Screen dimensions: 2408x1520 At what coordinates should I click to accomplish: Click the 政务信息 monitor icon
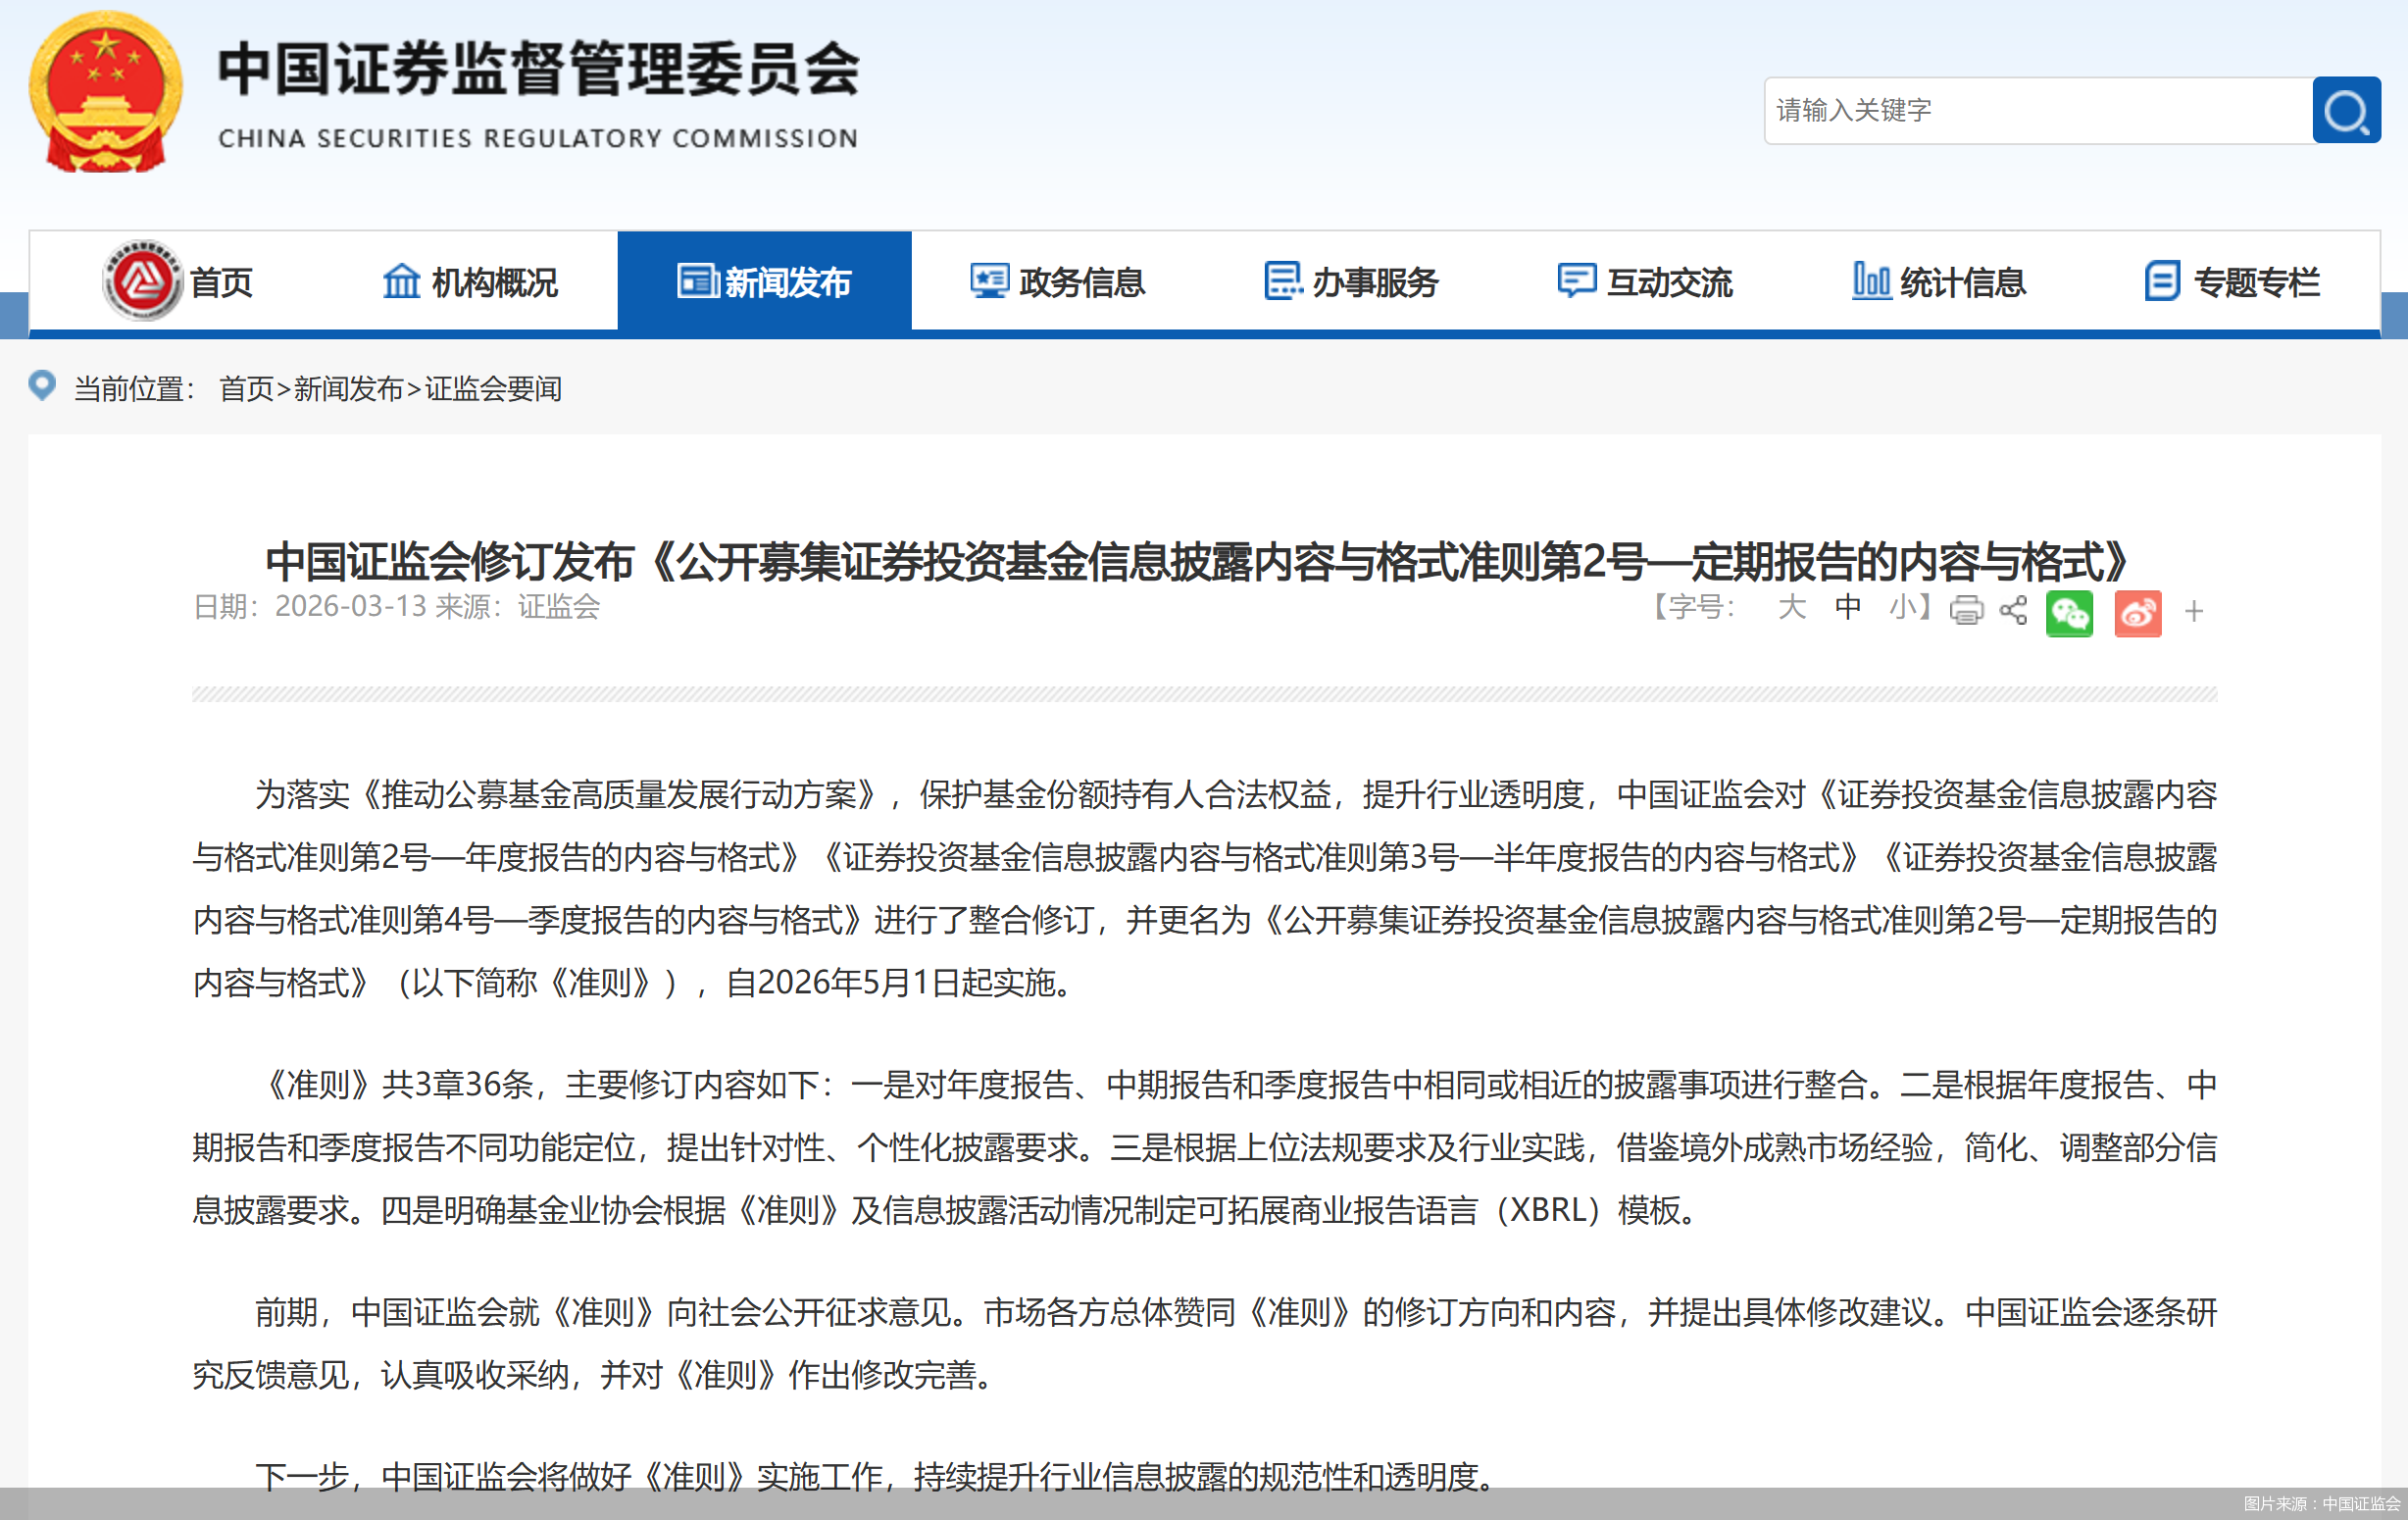click(x=989, y=281)
